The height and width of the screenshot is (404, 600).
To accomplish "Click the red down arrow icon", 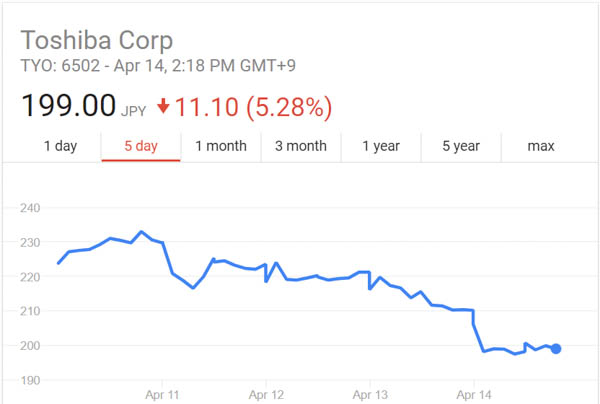I will point(164,106).
